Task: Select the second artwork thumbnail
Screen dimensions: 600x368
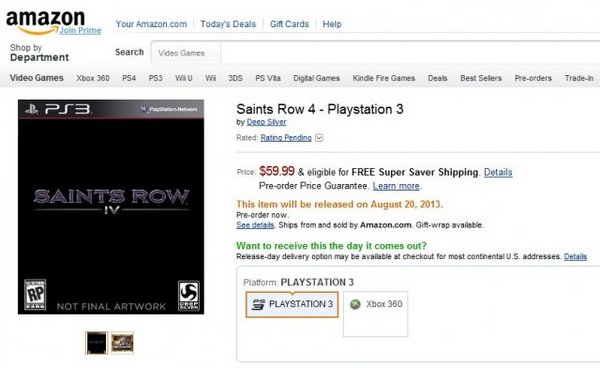Action: 122,342
